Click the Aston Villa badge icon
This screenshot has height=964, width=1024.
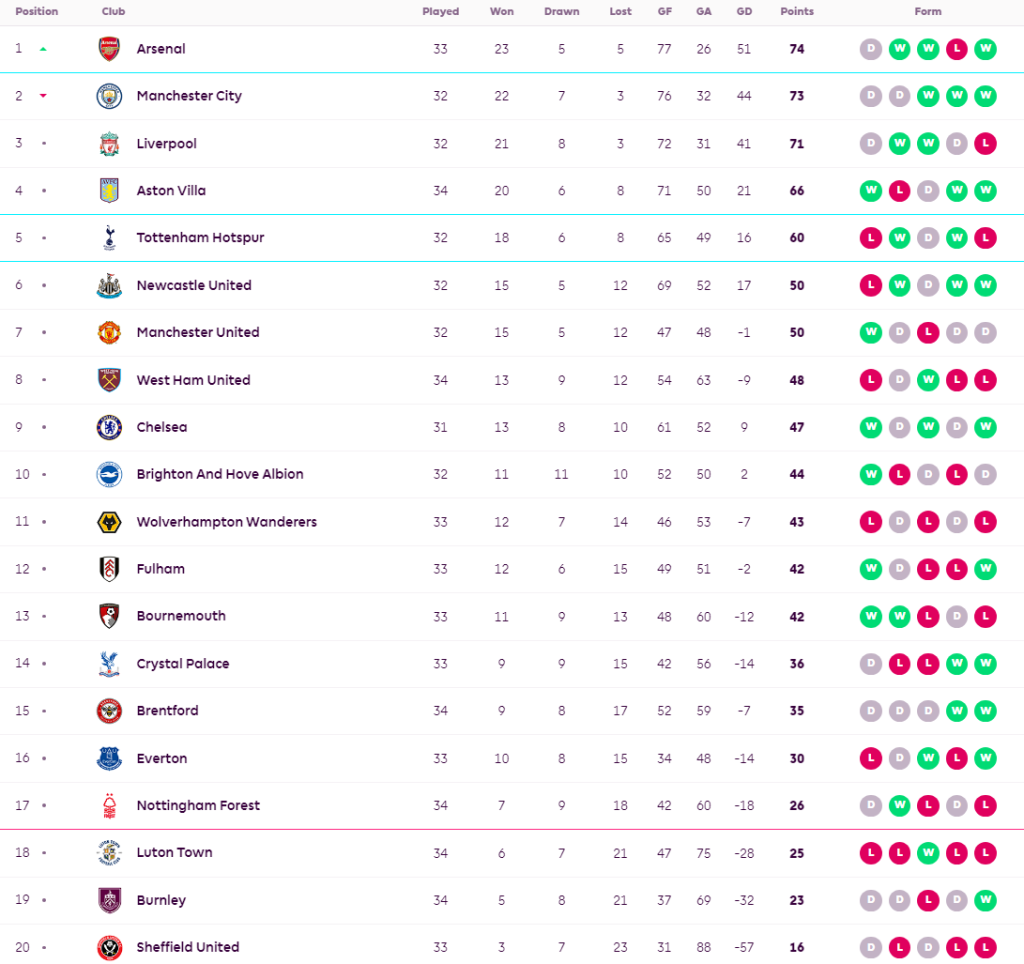[109, 191]
